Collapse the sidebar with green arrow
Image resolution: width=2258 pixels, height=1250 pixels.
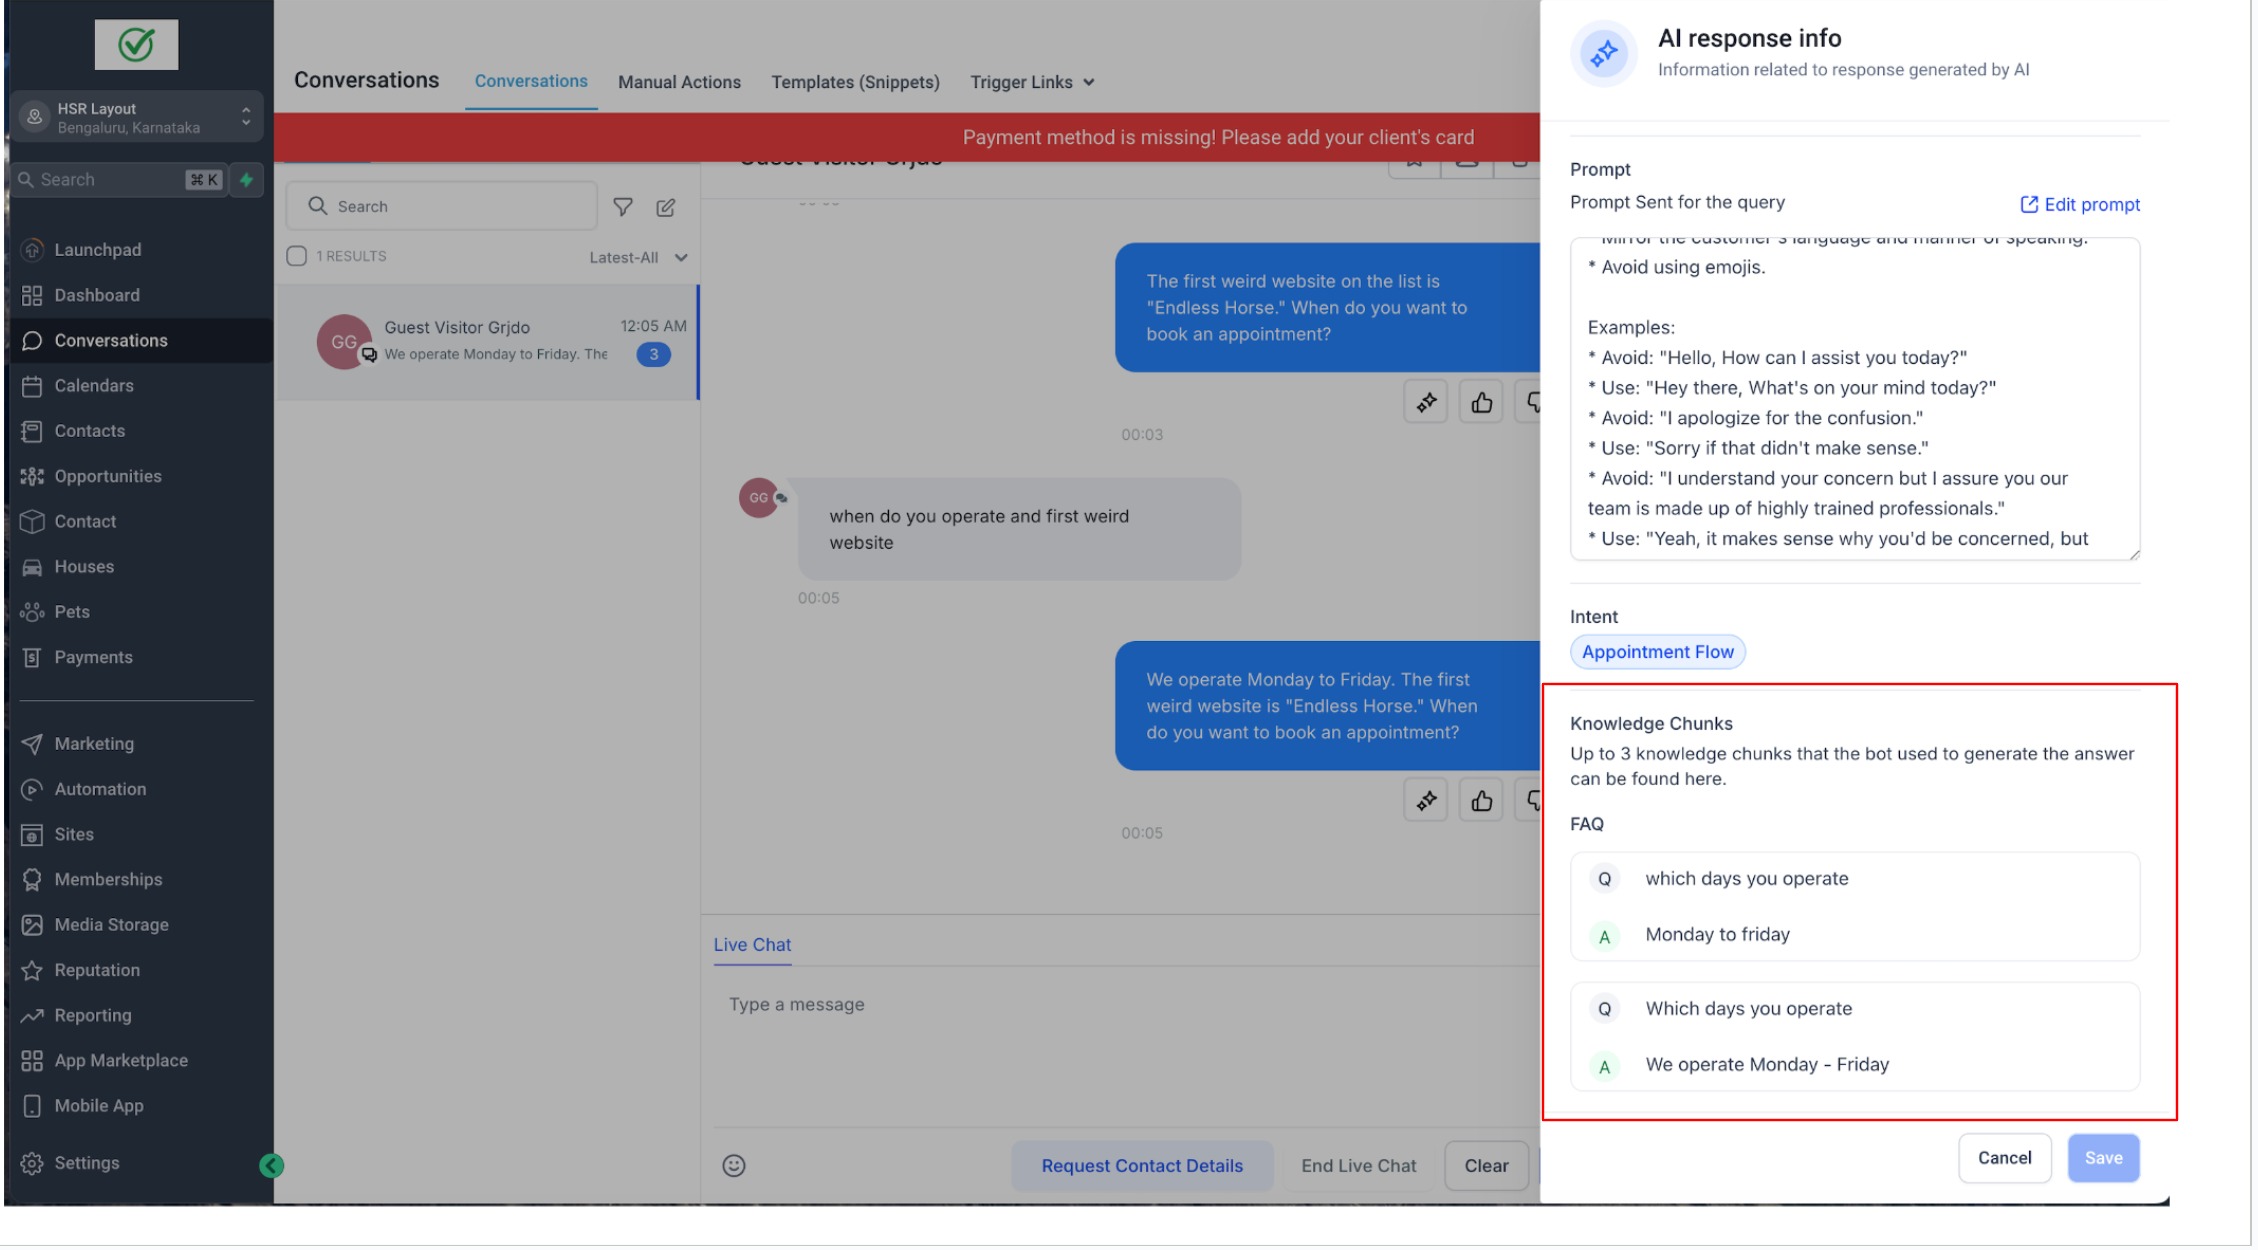271,1166
